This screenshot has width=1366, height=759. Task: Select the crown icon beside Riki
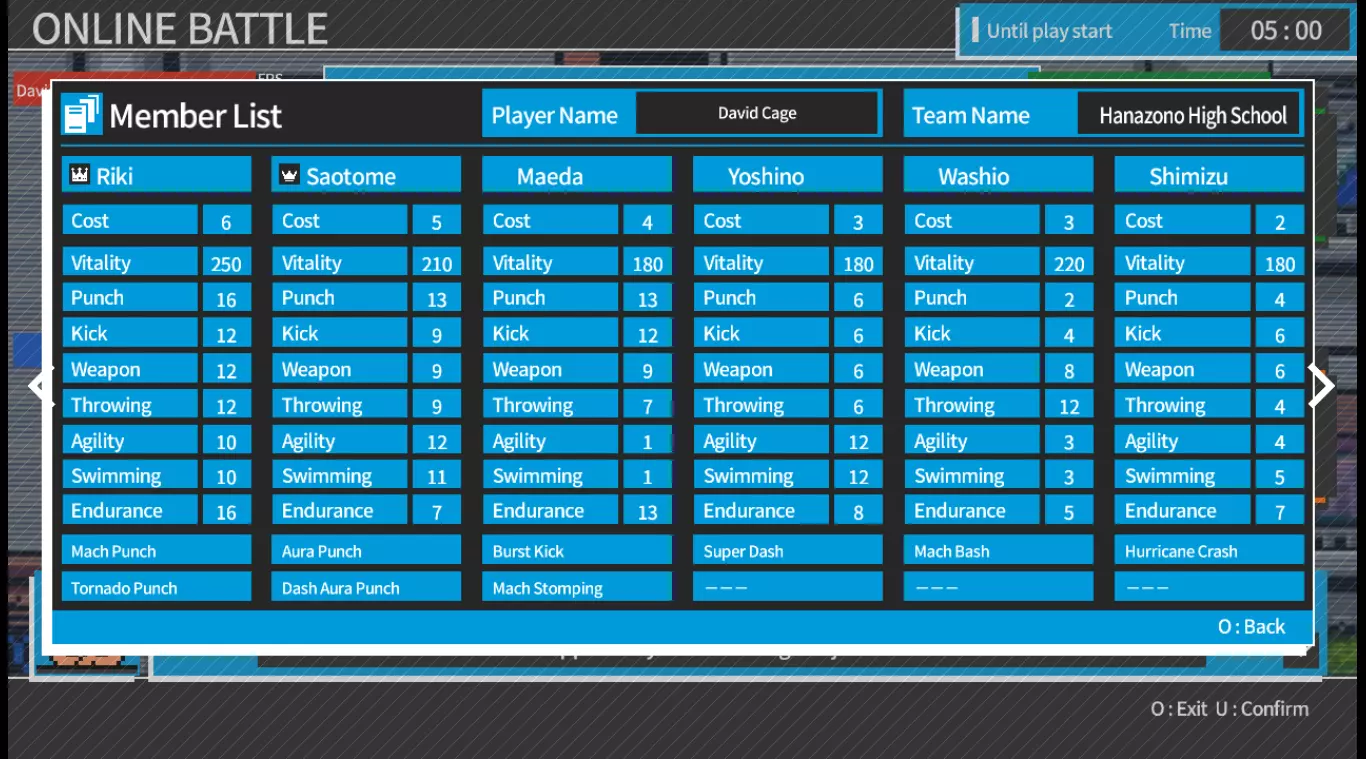(80, 175)
